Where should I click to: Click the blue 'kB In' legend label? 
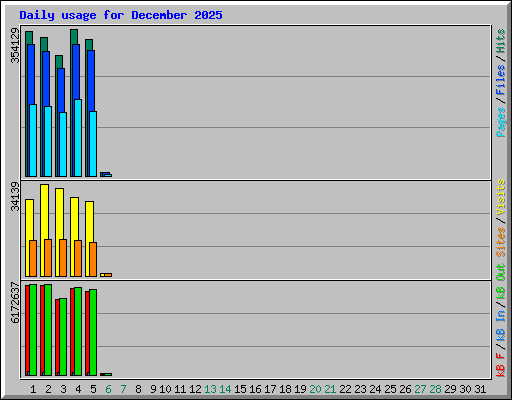(501, 325)
